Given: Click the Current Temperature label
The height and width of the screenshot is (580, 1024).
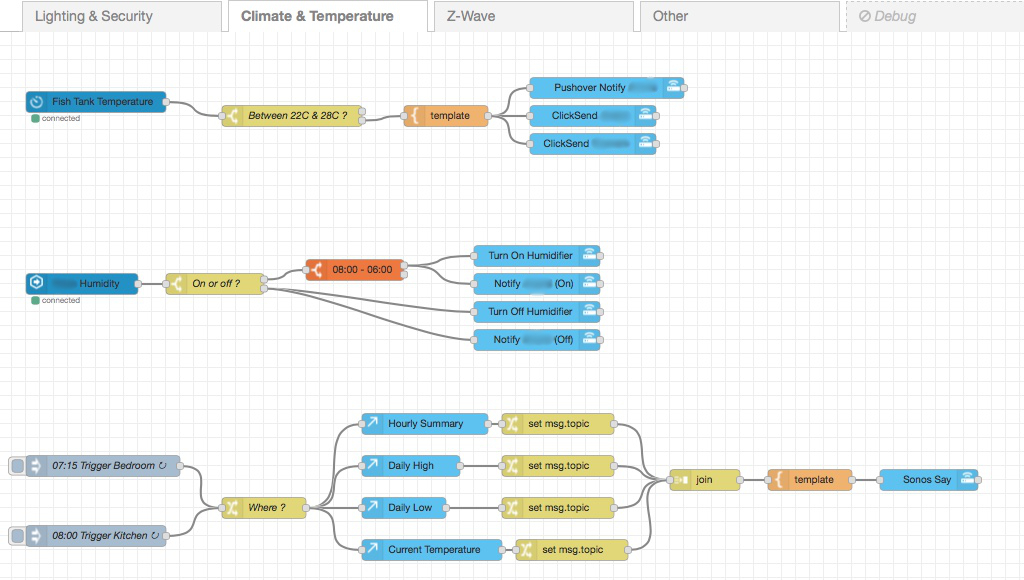Looking at the screenshot, I should click(434, 550).
